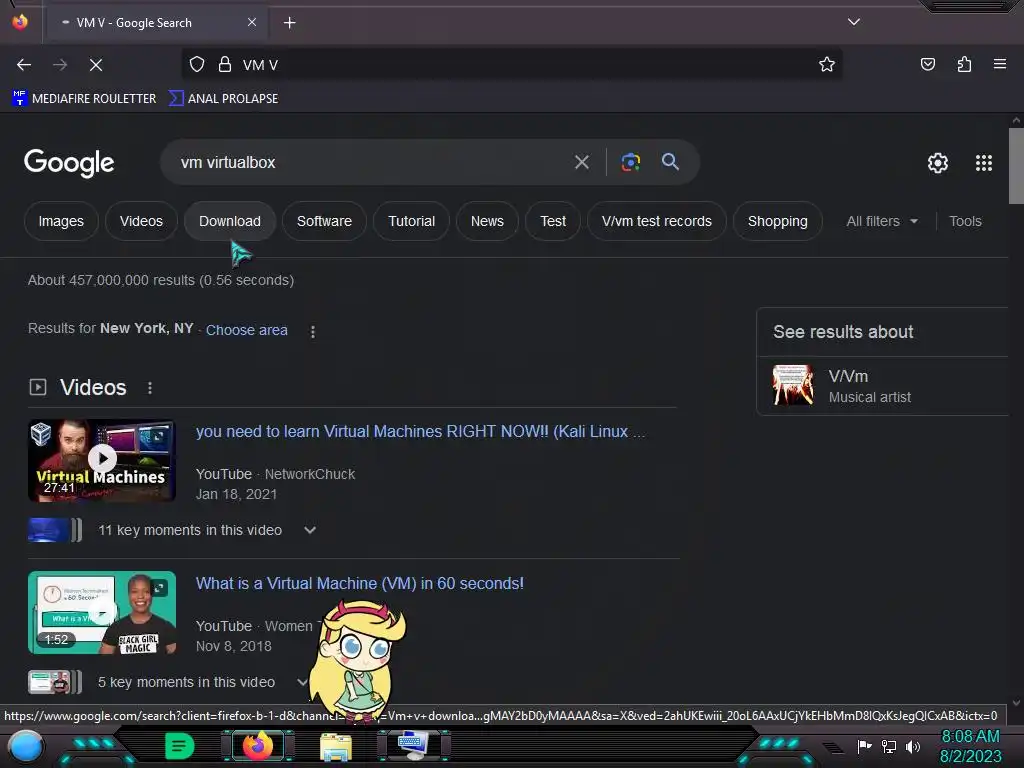Switch to Firefox in the taskbar

[257, 746]
